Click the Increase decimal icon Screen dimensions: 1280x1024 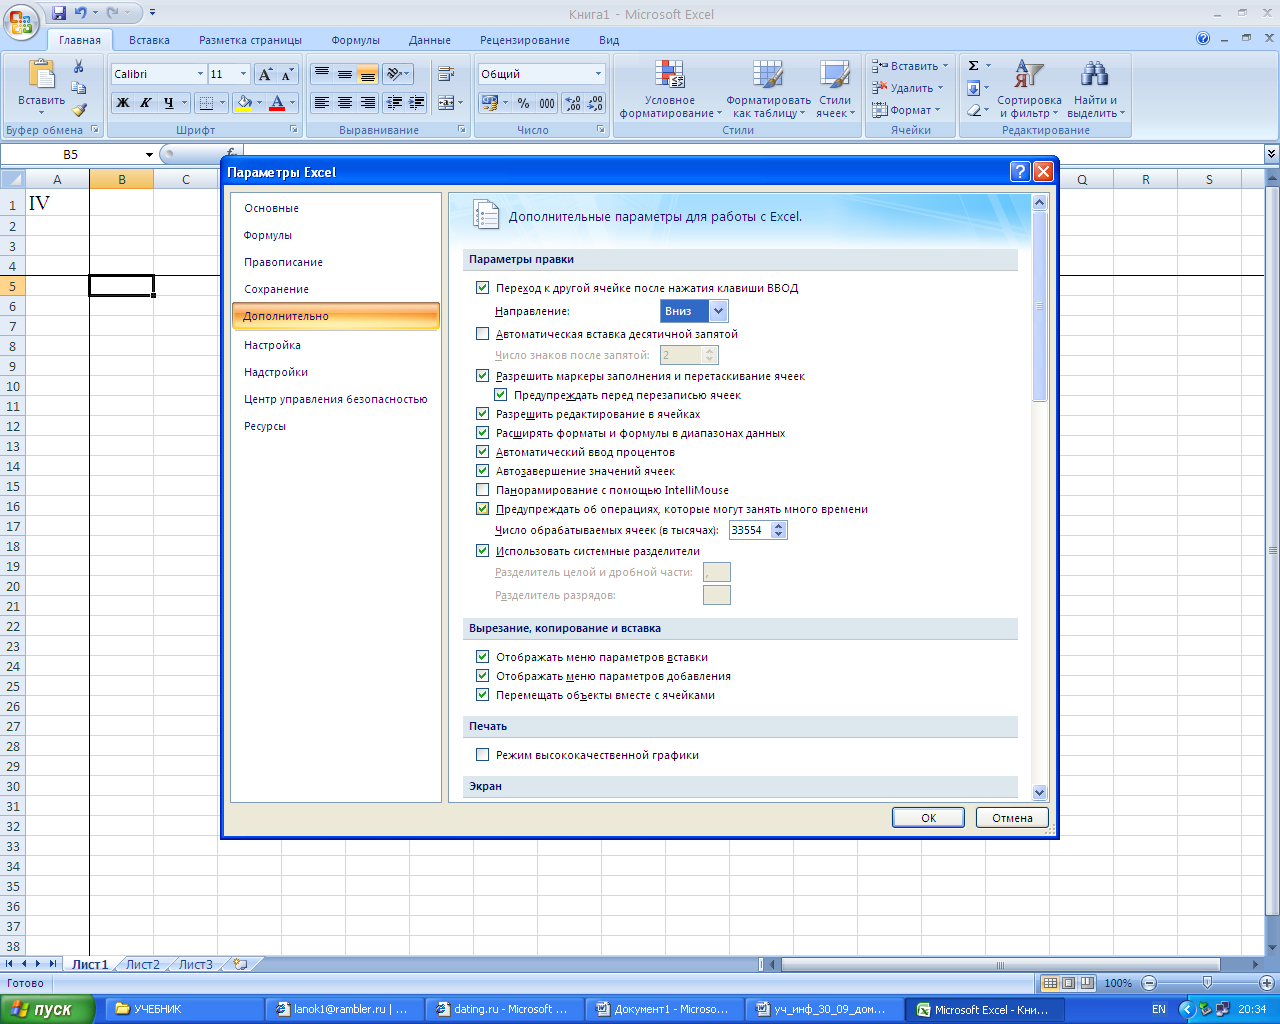pos(573,102)
